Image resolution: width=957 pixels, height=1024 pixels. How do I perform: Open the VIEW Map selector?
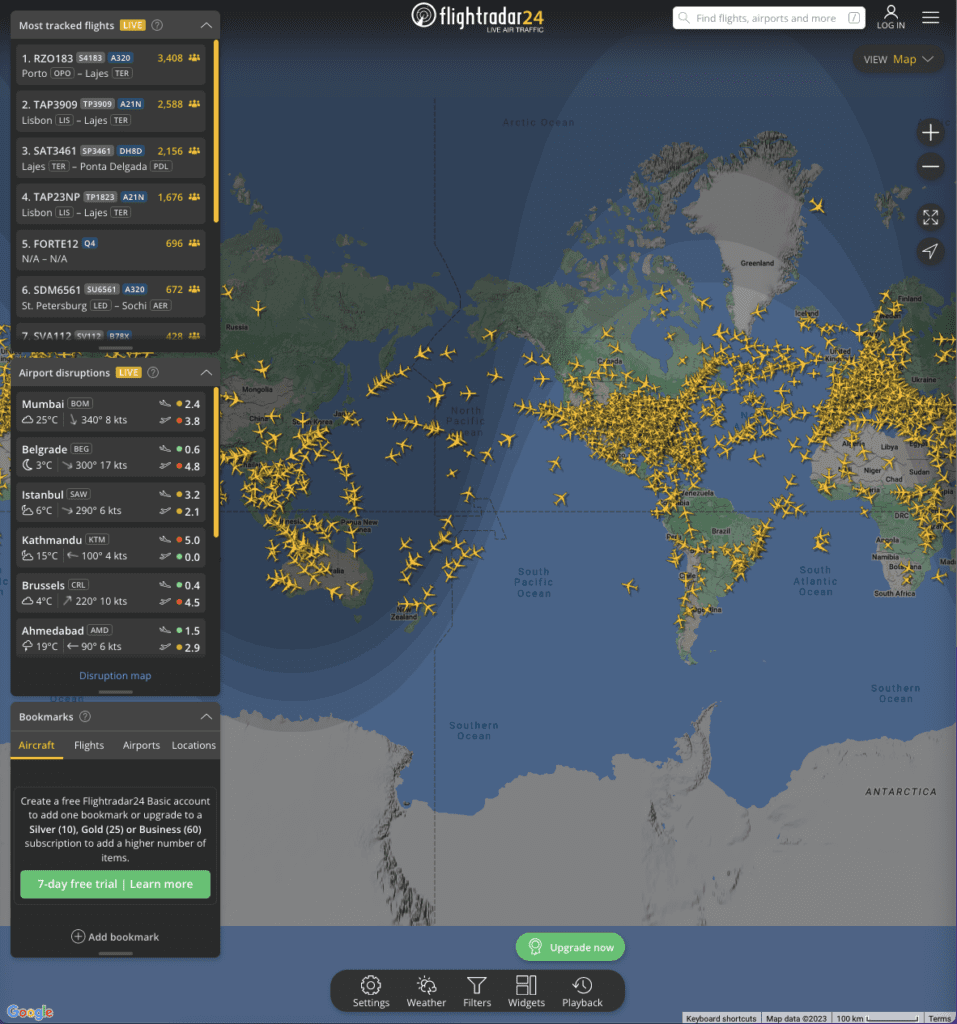898,59
